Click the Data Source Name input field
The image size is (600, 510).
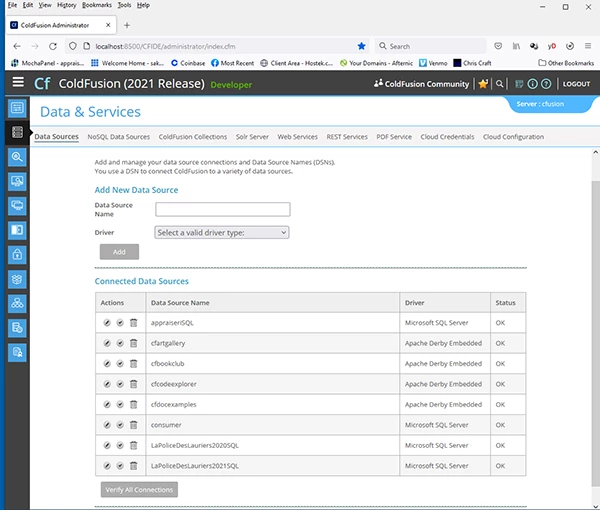[223, 209]
